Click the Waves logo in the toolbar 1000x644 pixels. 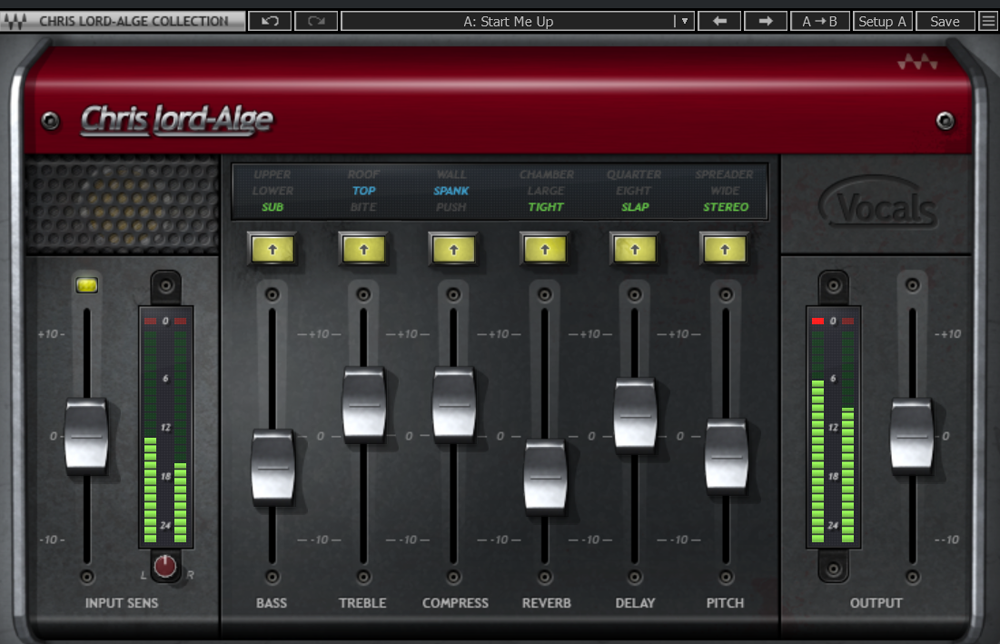click(x=15, y=21)
